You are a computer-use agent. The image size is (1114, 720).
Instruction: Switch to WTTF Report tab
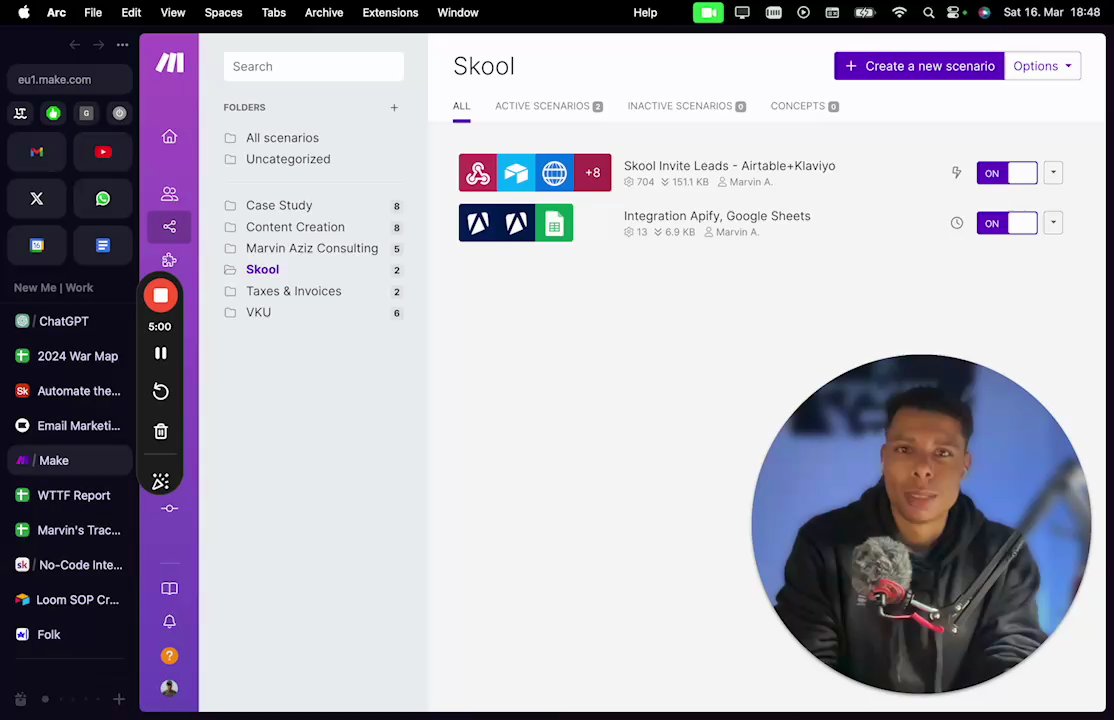70,495
